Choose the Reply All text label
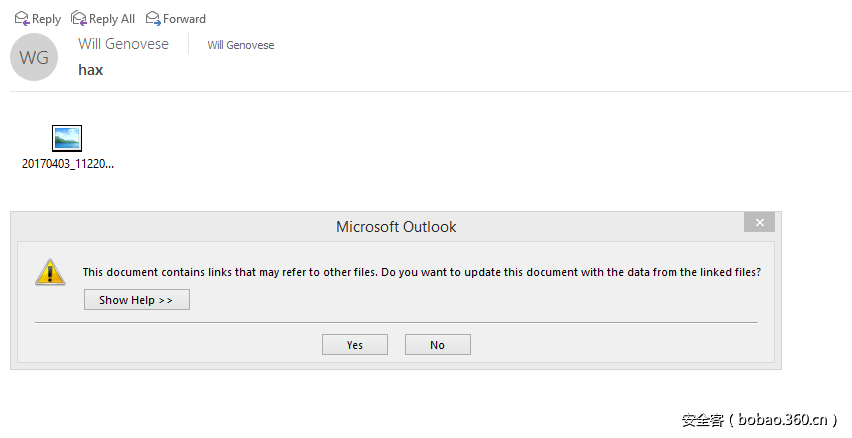This screenshot has height=438, width=852. click(x=112, y=19)
